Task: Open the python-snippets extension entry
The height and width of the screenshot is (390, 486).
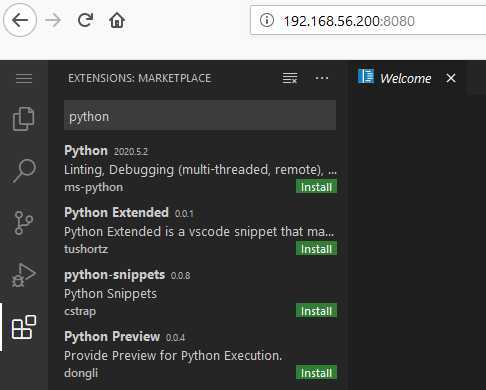Action: [200, 292]
